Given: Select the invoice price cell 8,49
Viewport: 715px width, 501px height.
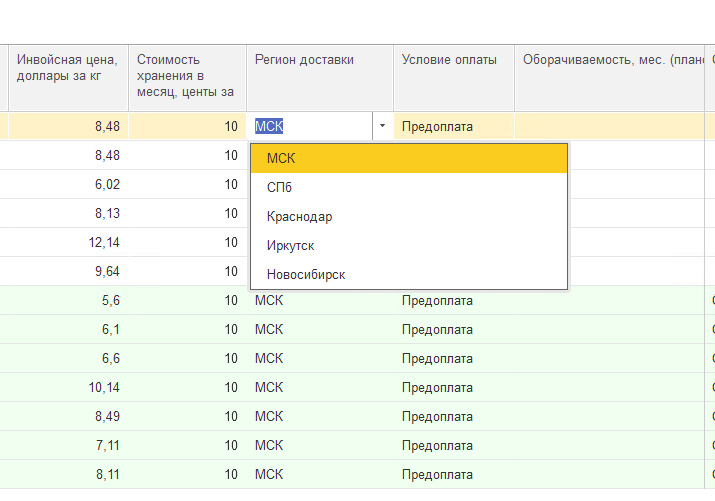Looking at the screenshot, I should (x=68, y=416).
